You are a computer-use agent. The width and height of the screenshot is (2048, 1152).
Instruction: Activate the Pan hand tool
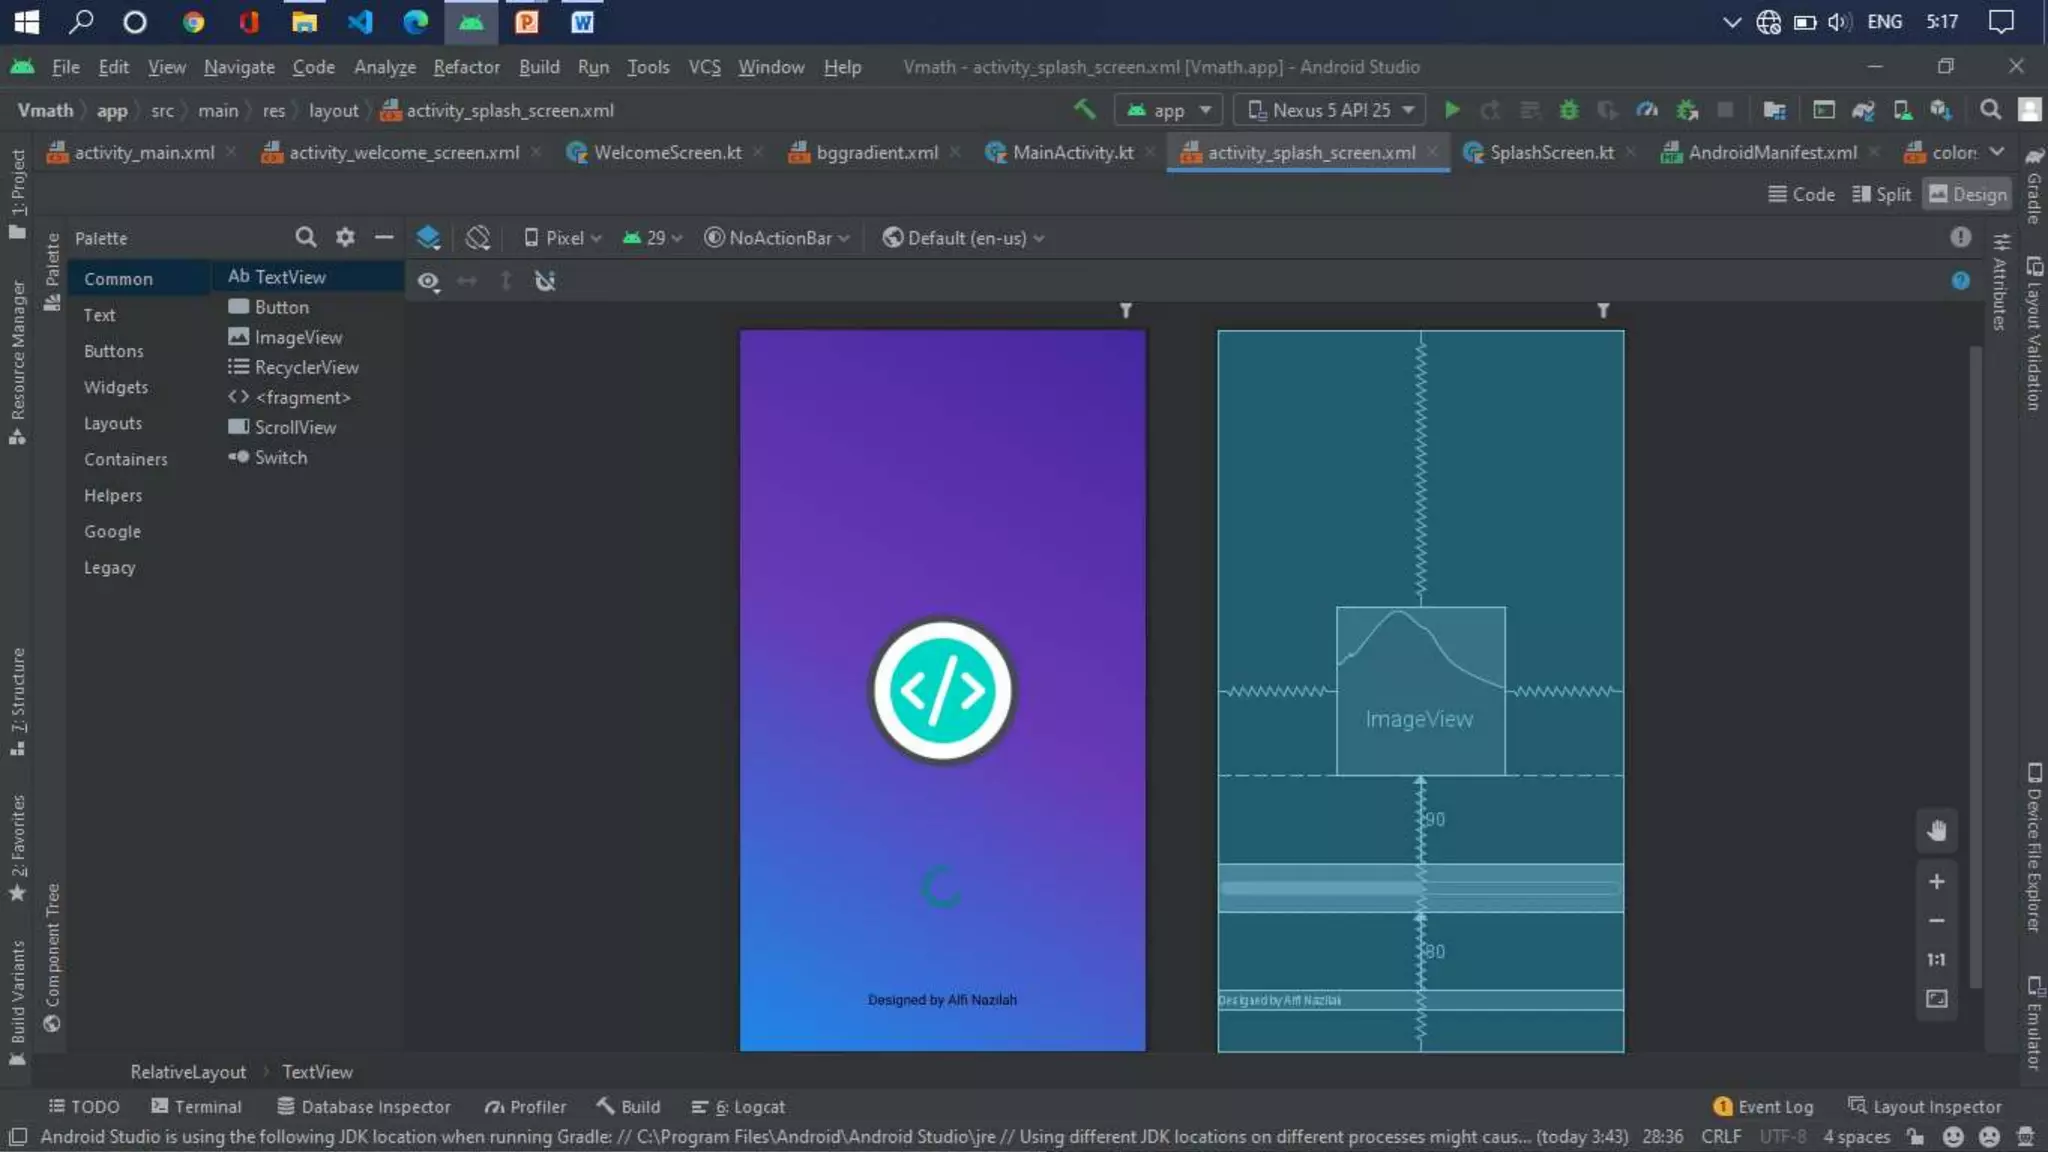point(1936,830)
